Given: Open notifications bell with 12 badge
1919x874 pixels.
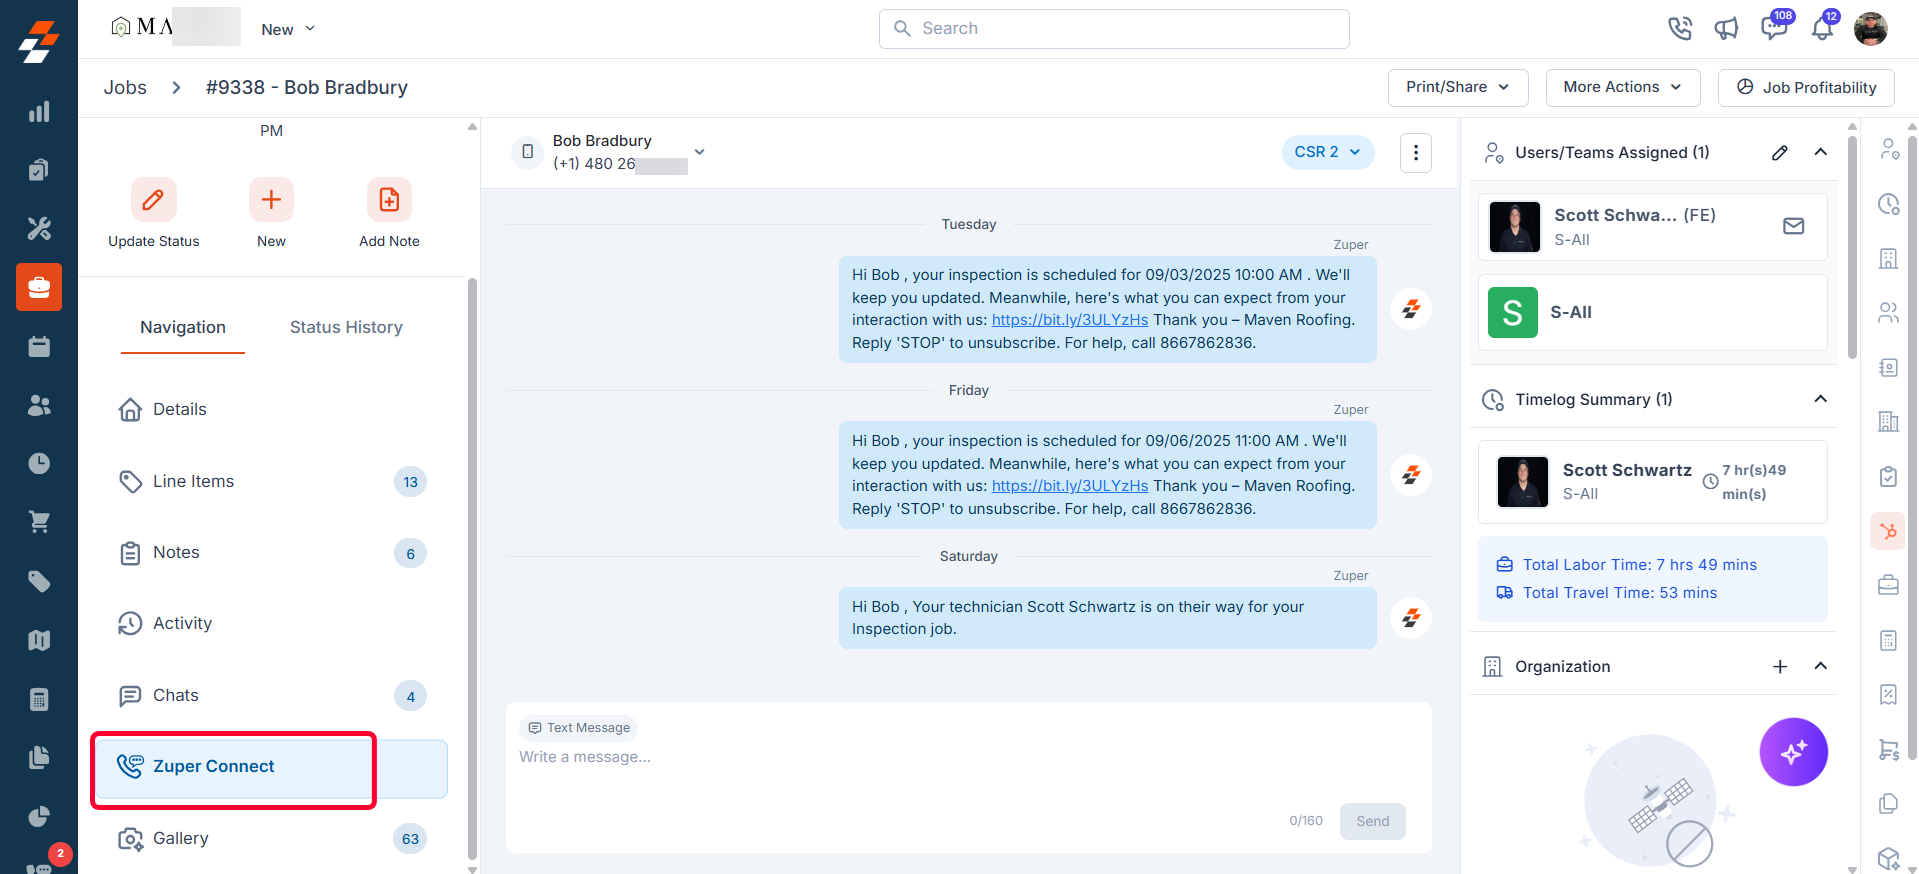Looking at the screenshot, I should [x=1823, y=27].
